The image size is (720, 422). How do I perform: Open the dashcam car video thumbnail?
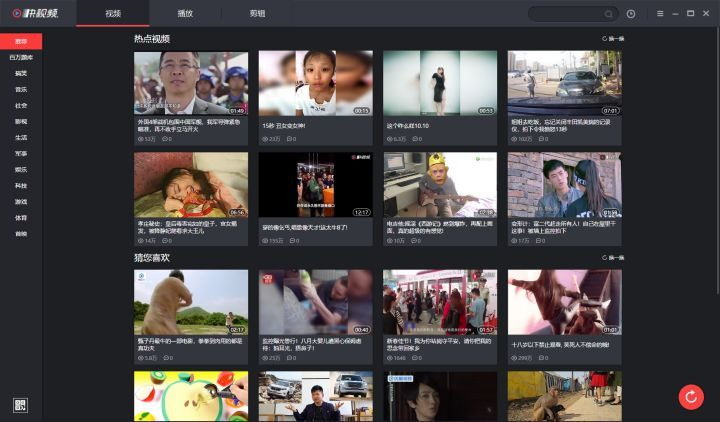tap(564, 83)
